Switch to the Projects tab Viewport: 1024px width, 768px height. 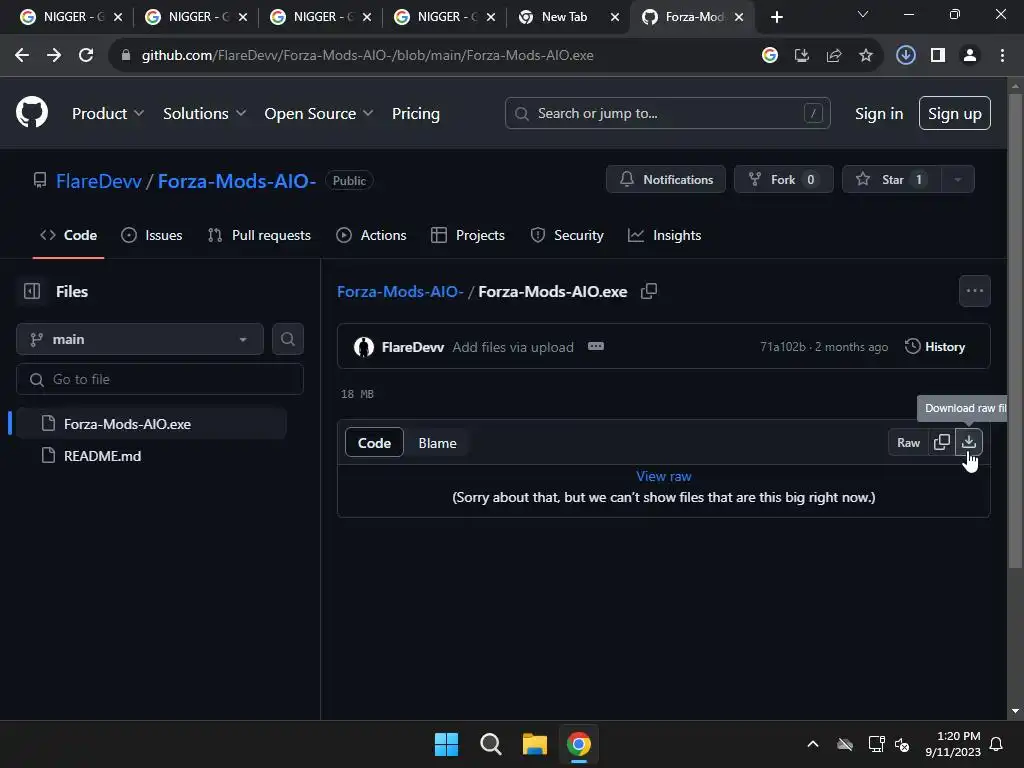click(x=468, y=235)
